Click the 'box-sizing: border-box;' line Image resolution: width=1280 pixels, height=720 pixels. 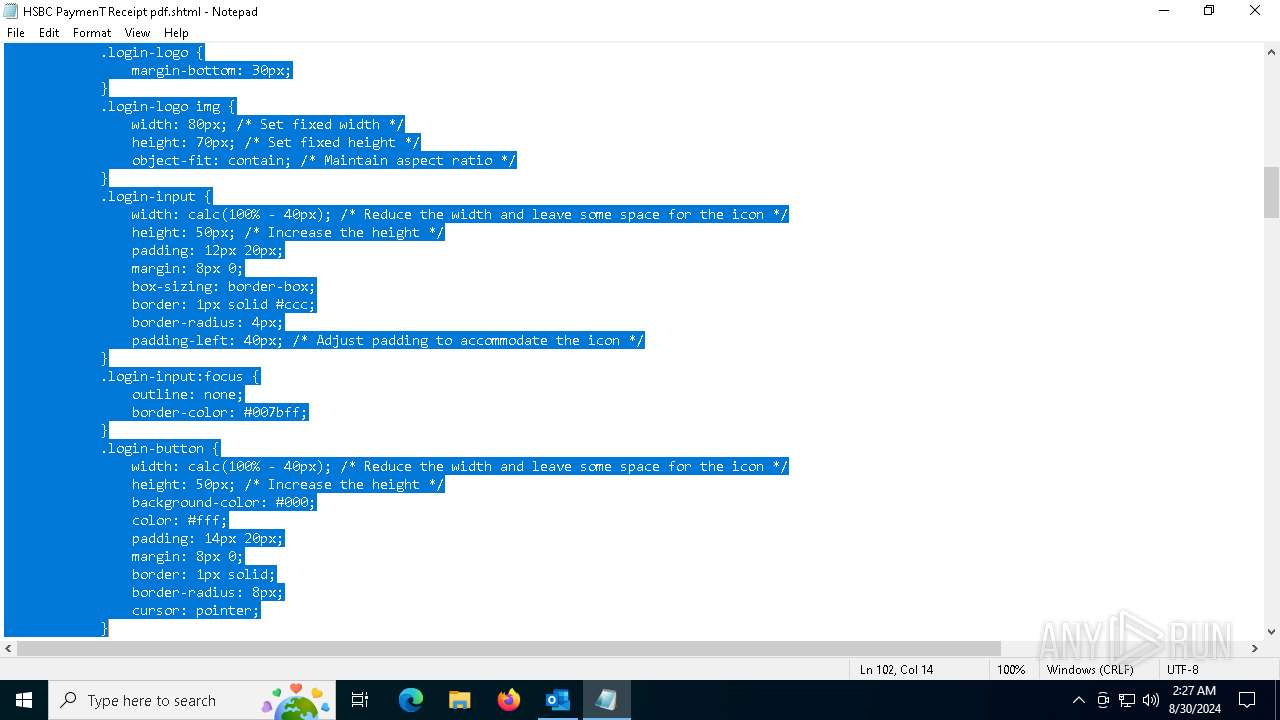224,286
